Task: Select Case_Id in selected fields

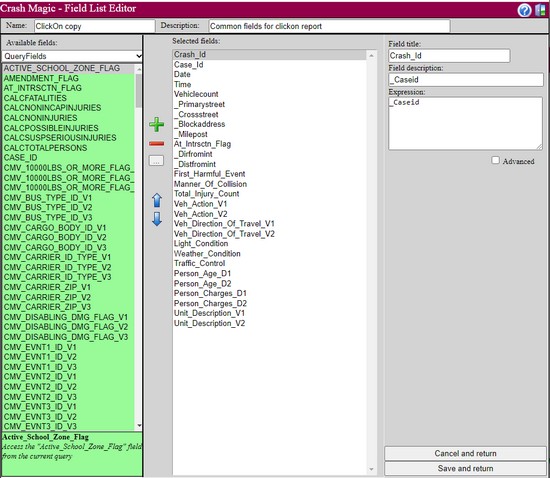Action: [269, 65]
